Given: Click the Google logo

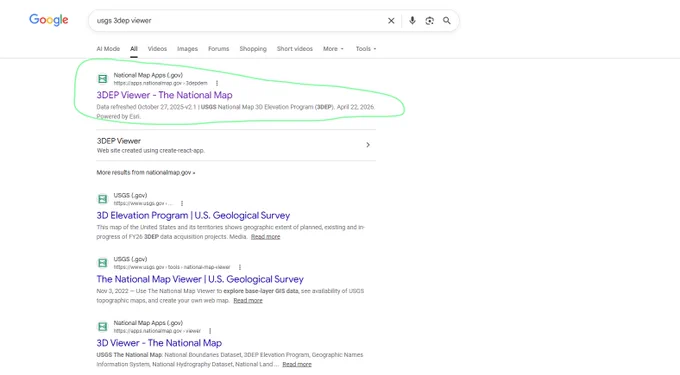Looking at the screenshot, I should (49, 20).
